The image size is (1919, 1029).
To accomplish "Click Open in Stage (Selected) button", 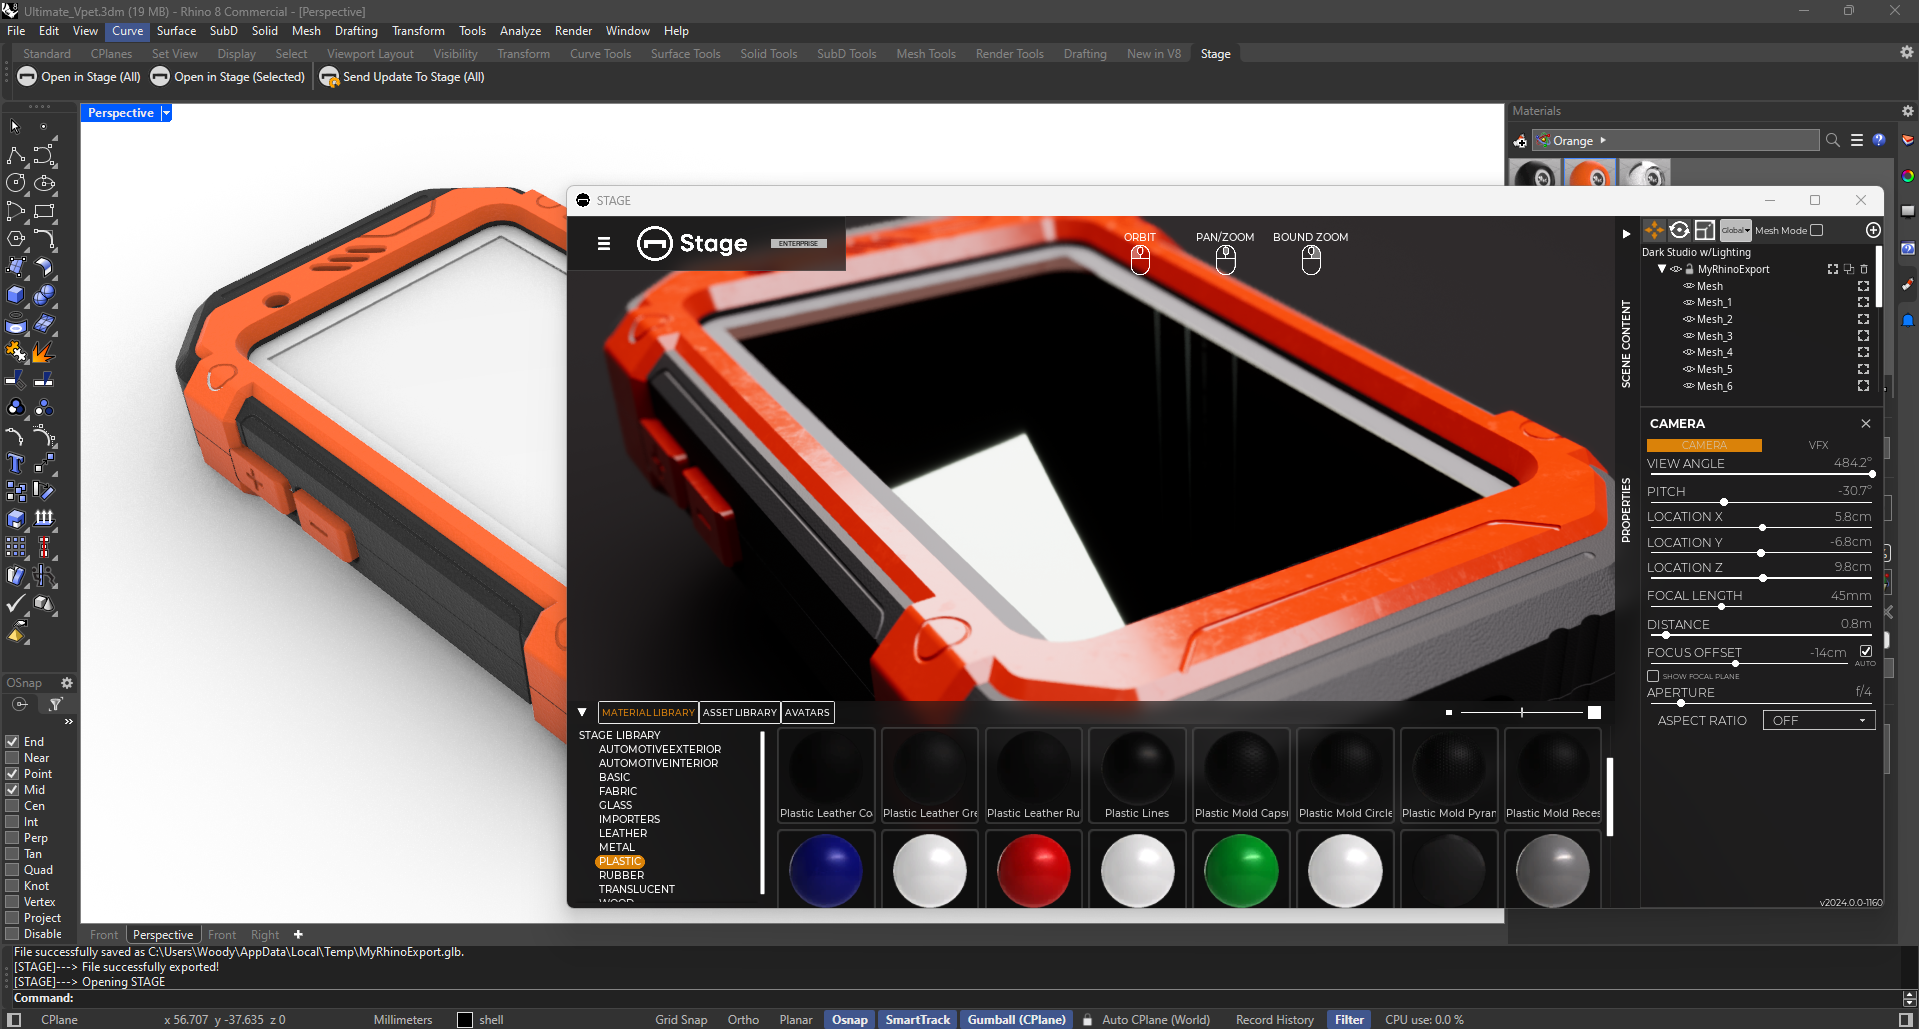I will pos(228,77).
